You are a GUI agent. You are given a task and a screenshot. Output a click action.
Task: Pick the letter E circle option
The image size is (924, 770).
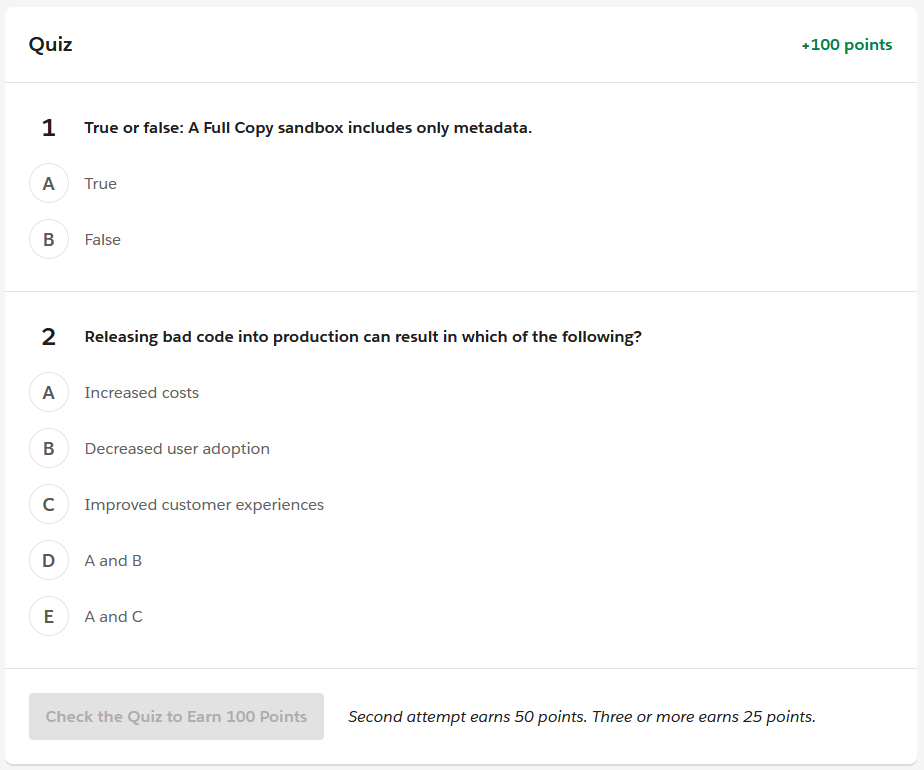tap(49, 617)
